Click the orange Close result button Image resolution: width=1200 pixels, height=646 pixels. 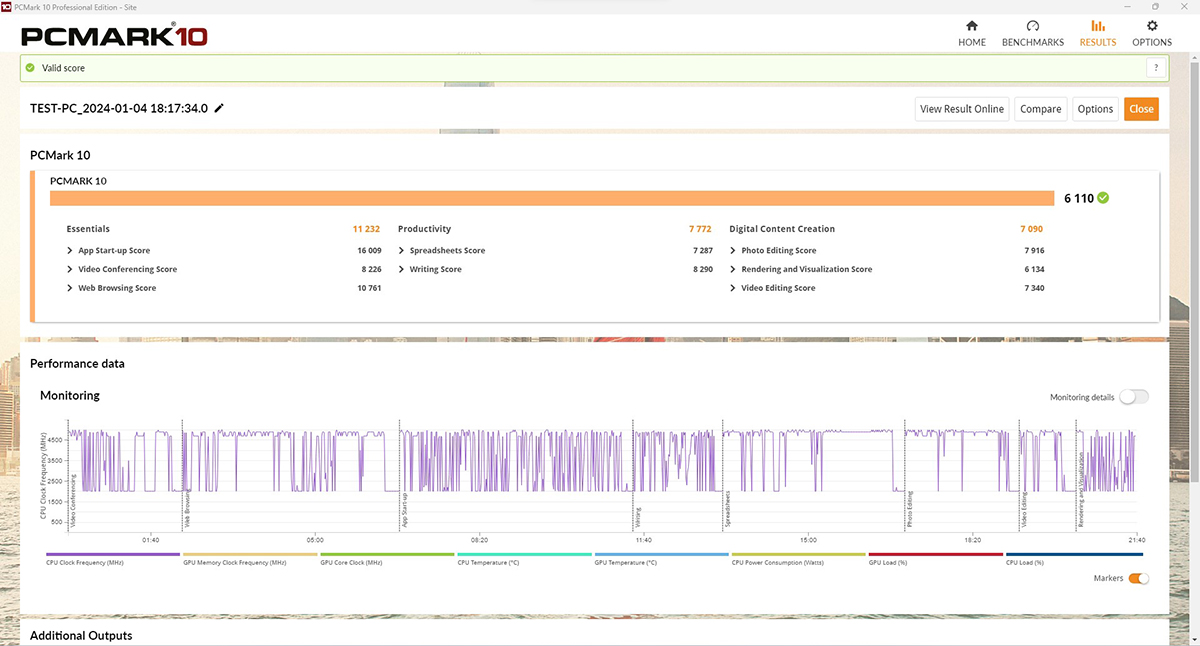click(x=1141, y=109)
